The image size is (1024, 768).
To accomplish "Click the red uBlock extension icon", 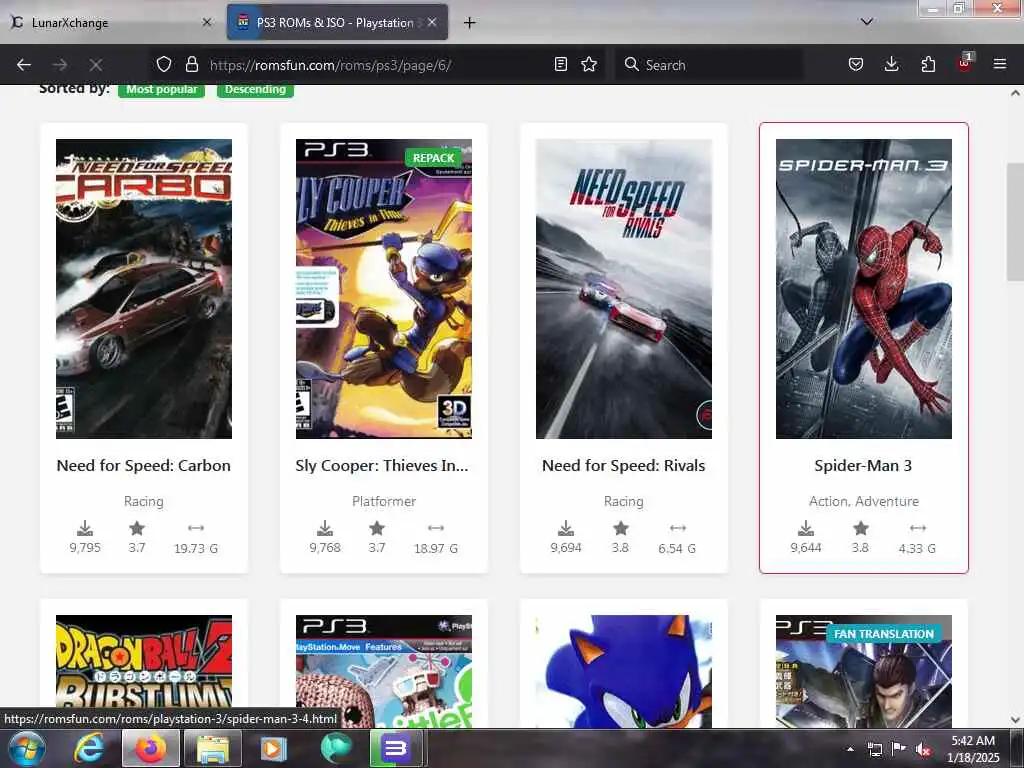I will point(964,63).
